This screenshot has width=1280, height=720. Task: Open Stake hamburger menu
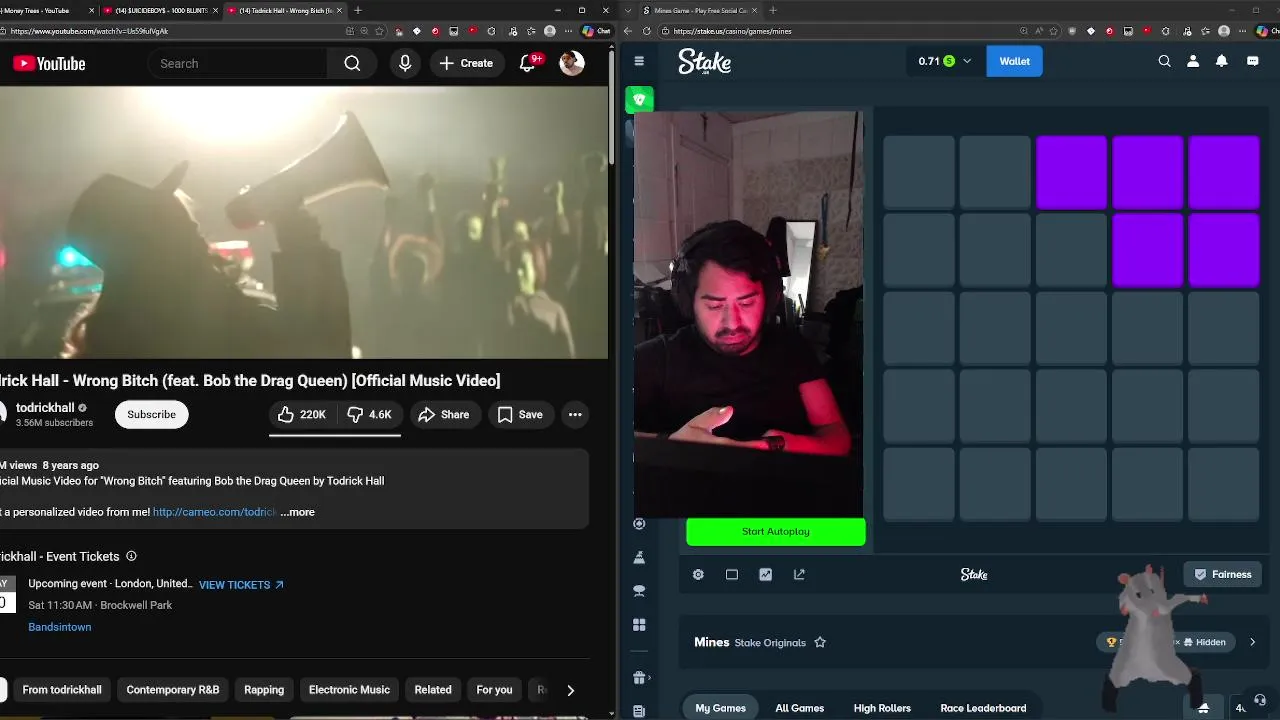(x=639, y=61)
